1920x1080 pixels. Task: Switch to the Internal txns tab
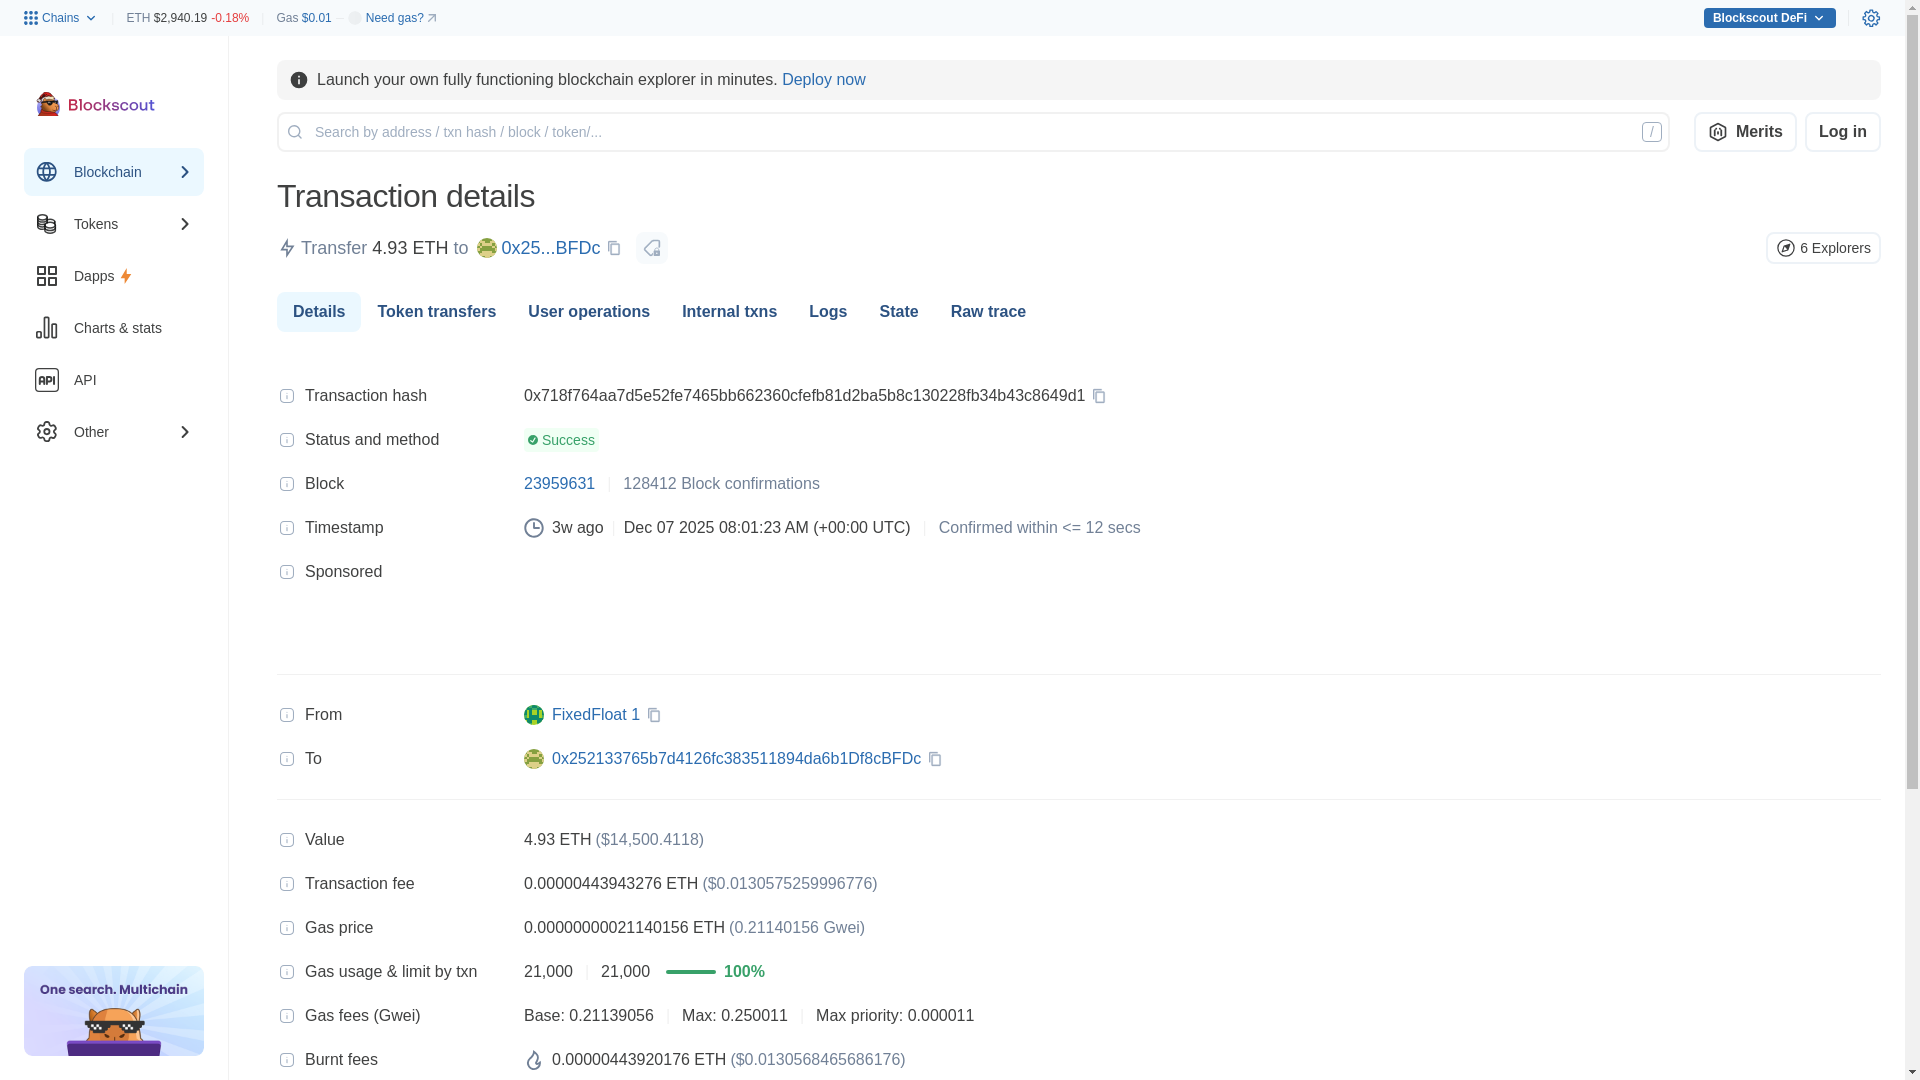[729, 312]
